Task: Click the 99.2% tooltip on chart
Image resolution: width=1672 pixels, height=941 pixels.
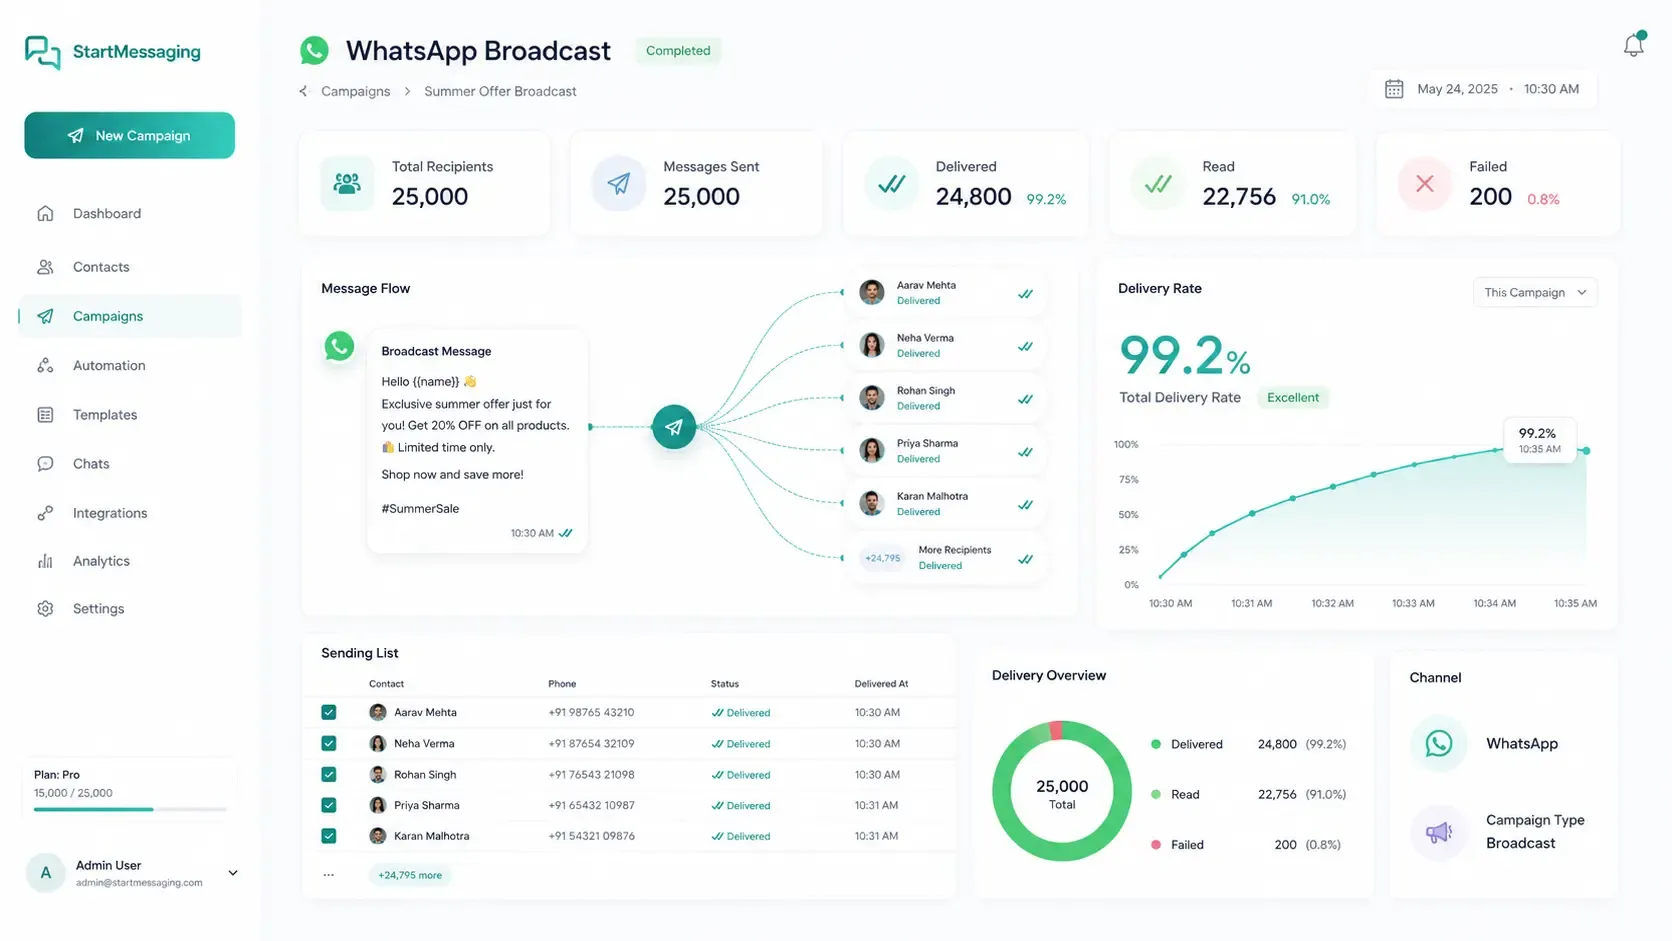Action: tap(1540, 440)
